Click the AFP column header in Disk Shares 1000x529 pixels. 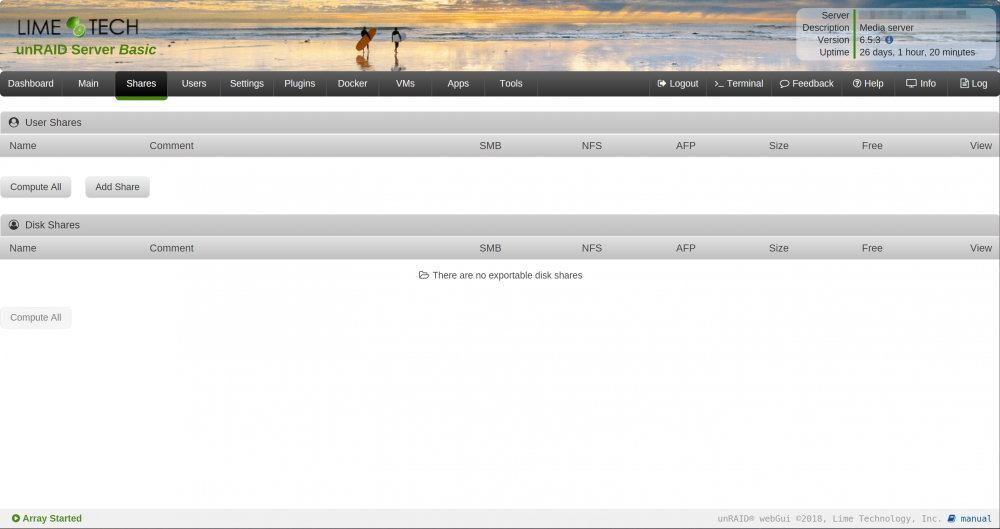(x=686, y=248)
